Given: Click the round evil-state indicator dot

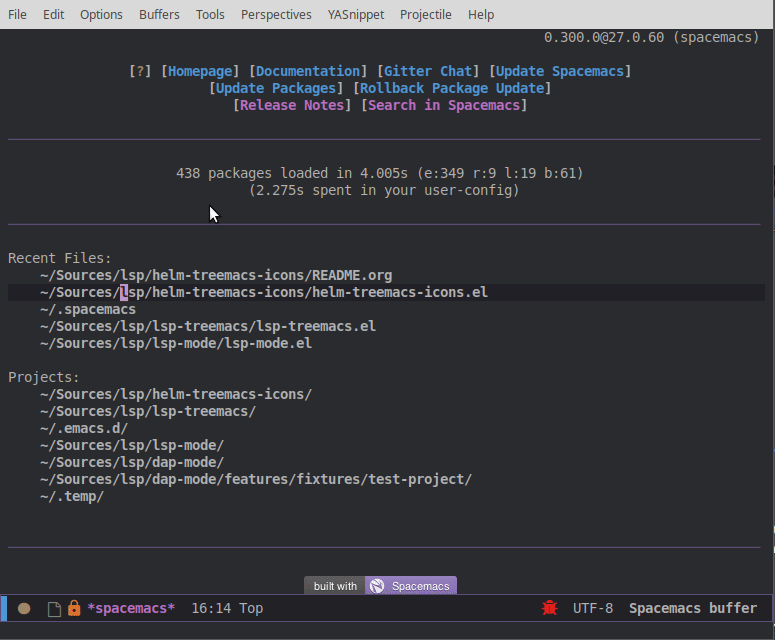Looking at the screenshot, I should 24,608.
